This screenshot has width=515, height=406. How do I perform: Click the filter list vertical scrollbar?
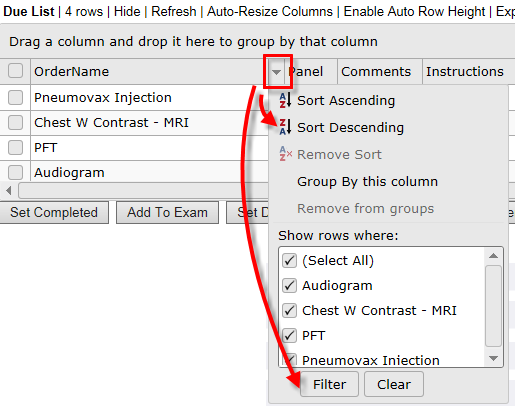coord(494,306)
